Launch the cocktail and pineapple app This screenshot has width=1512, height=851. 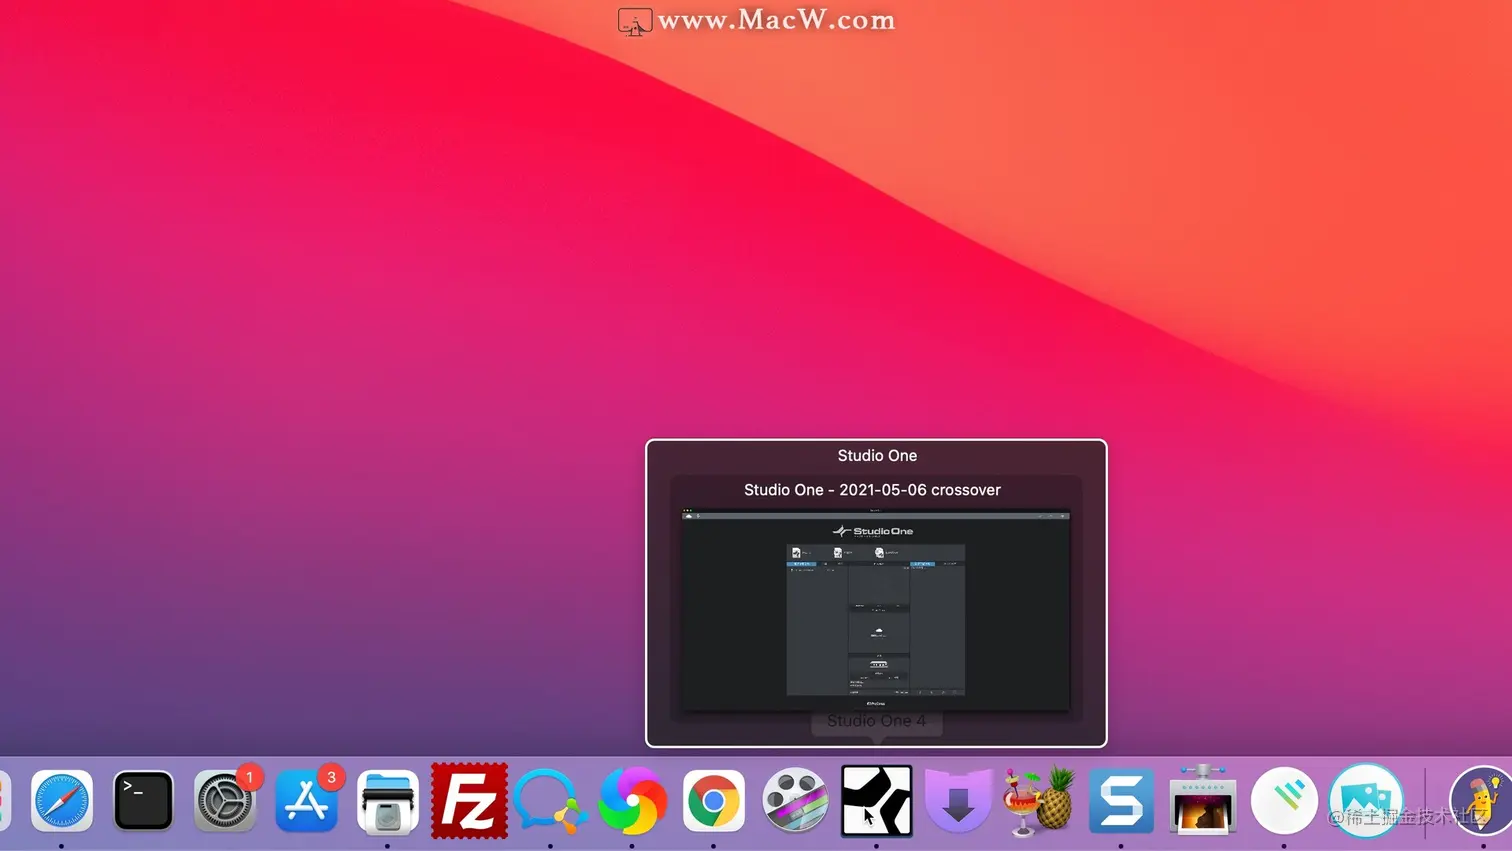click(x=1040, y=801)
